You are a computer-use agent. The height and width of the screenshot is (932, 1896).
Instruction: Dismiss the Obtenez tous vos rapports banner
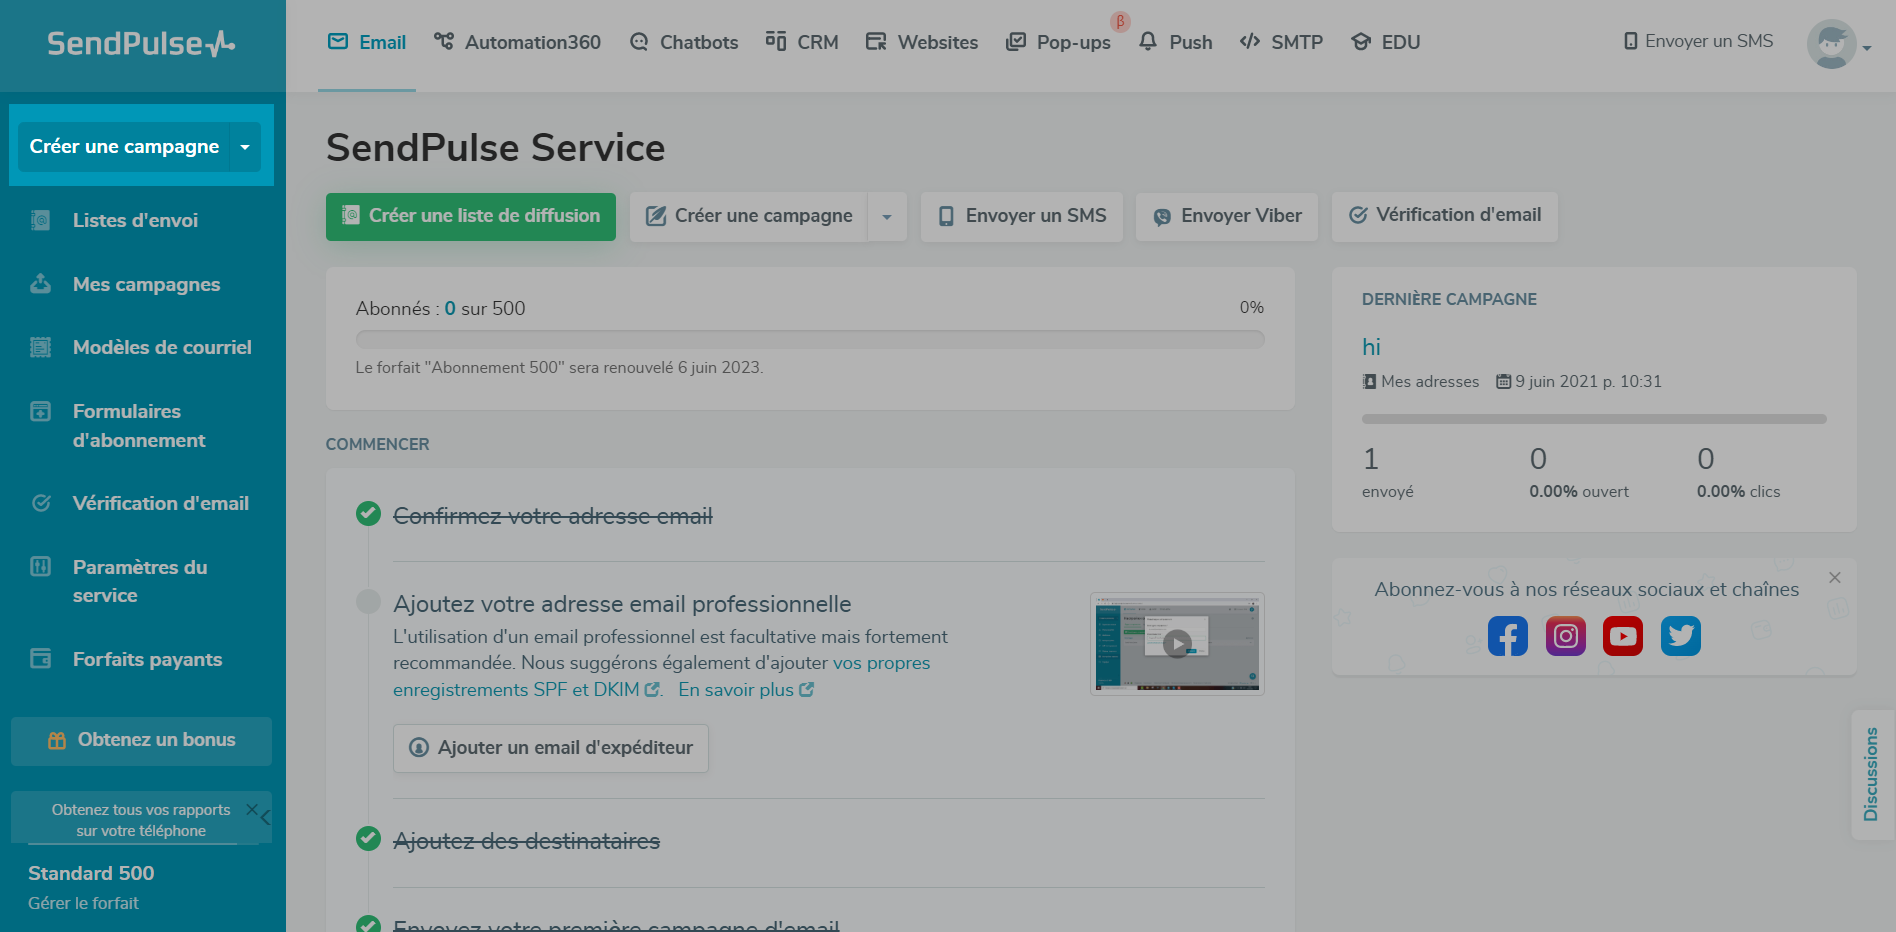coord(252,810)
